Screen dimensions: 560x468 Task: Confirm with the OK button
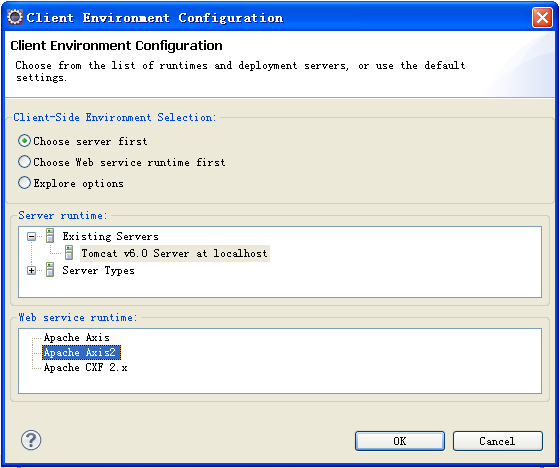pos(400,441)
